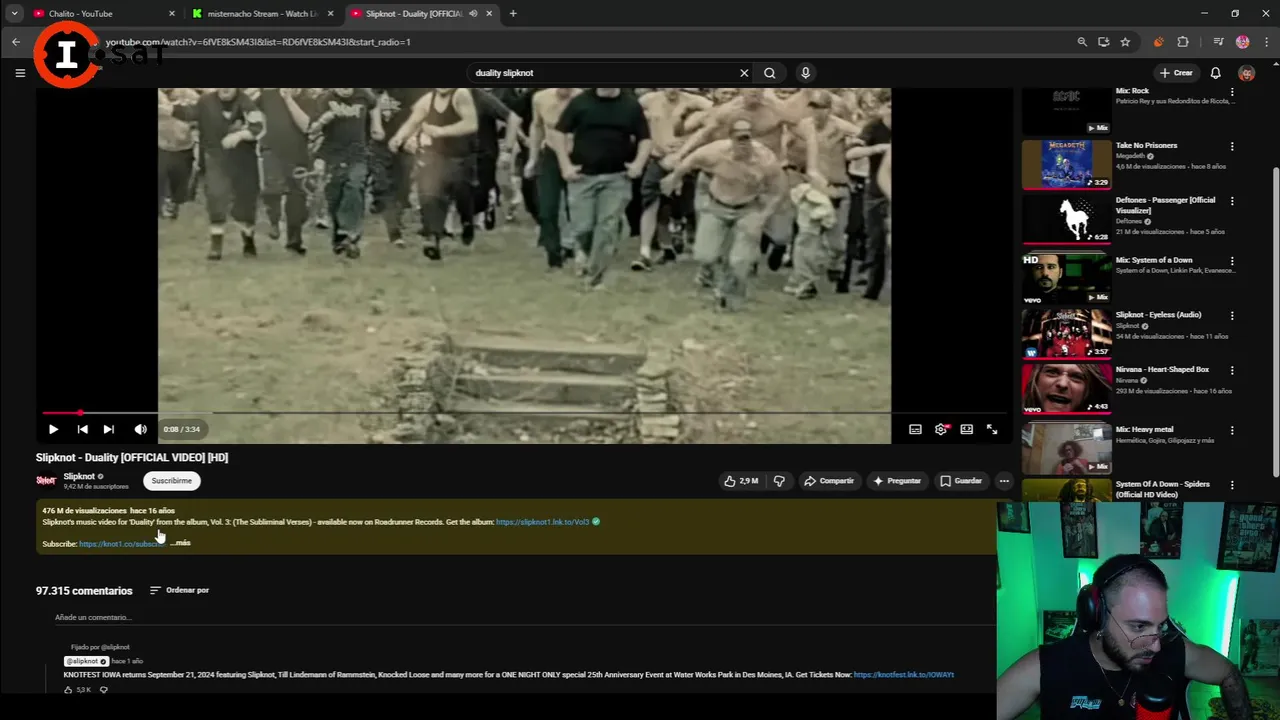
Task: Dislike the Duality video
Action: [x=779, y=481]
